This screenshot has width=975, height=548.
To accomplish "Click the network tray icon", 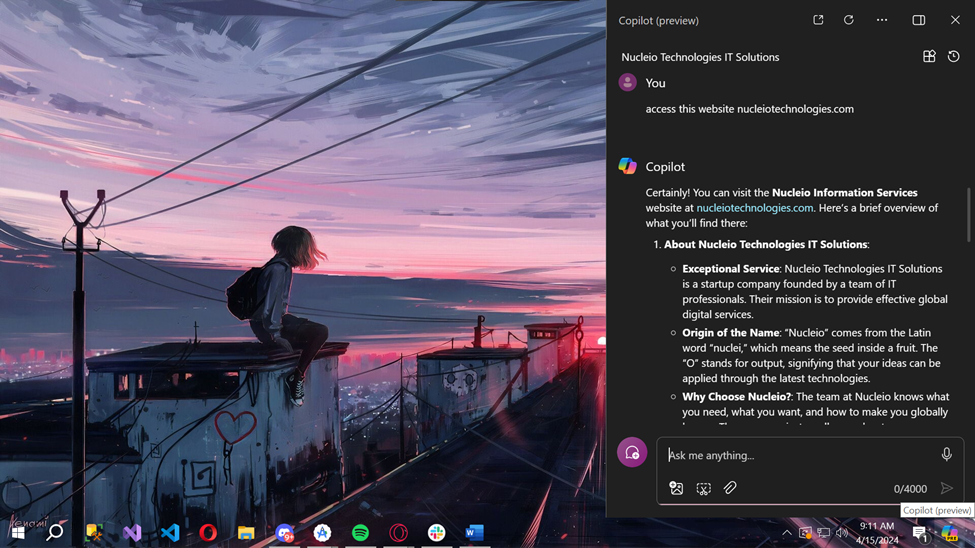I will (824, 533).
